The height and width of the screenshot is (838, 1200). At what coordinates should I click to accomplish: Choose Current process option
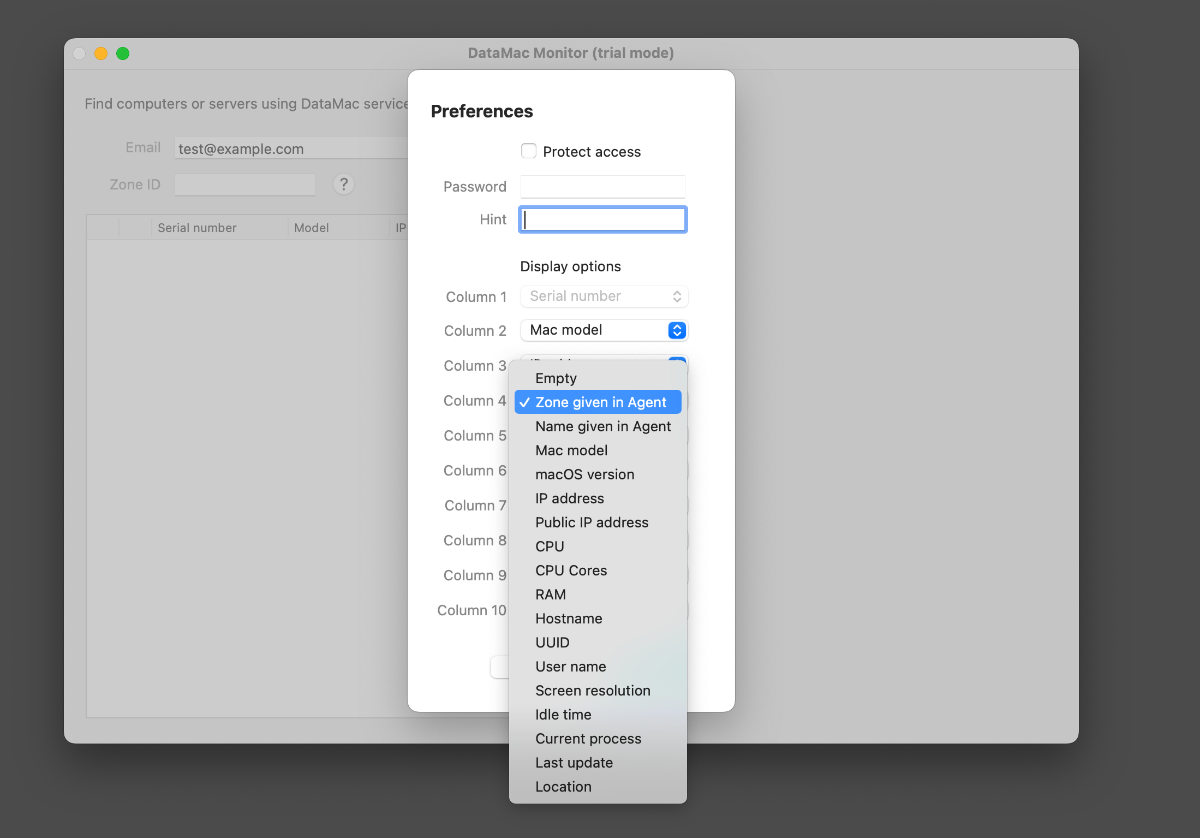(x=598, y=738)
